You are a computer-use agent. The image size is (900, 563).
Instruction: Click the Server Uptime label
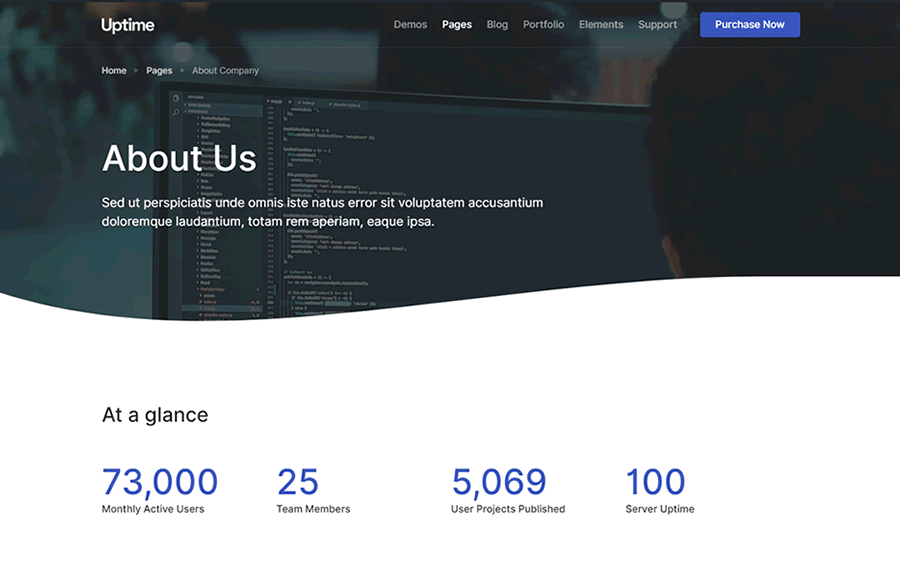(x=659, y=509)
